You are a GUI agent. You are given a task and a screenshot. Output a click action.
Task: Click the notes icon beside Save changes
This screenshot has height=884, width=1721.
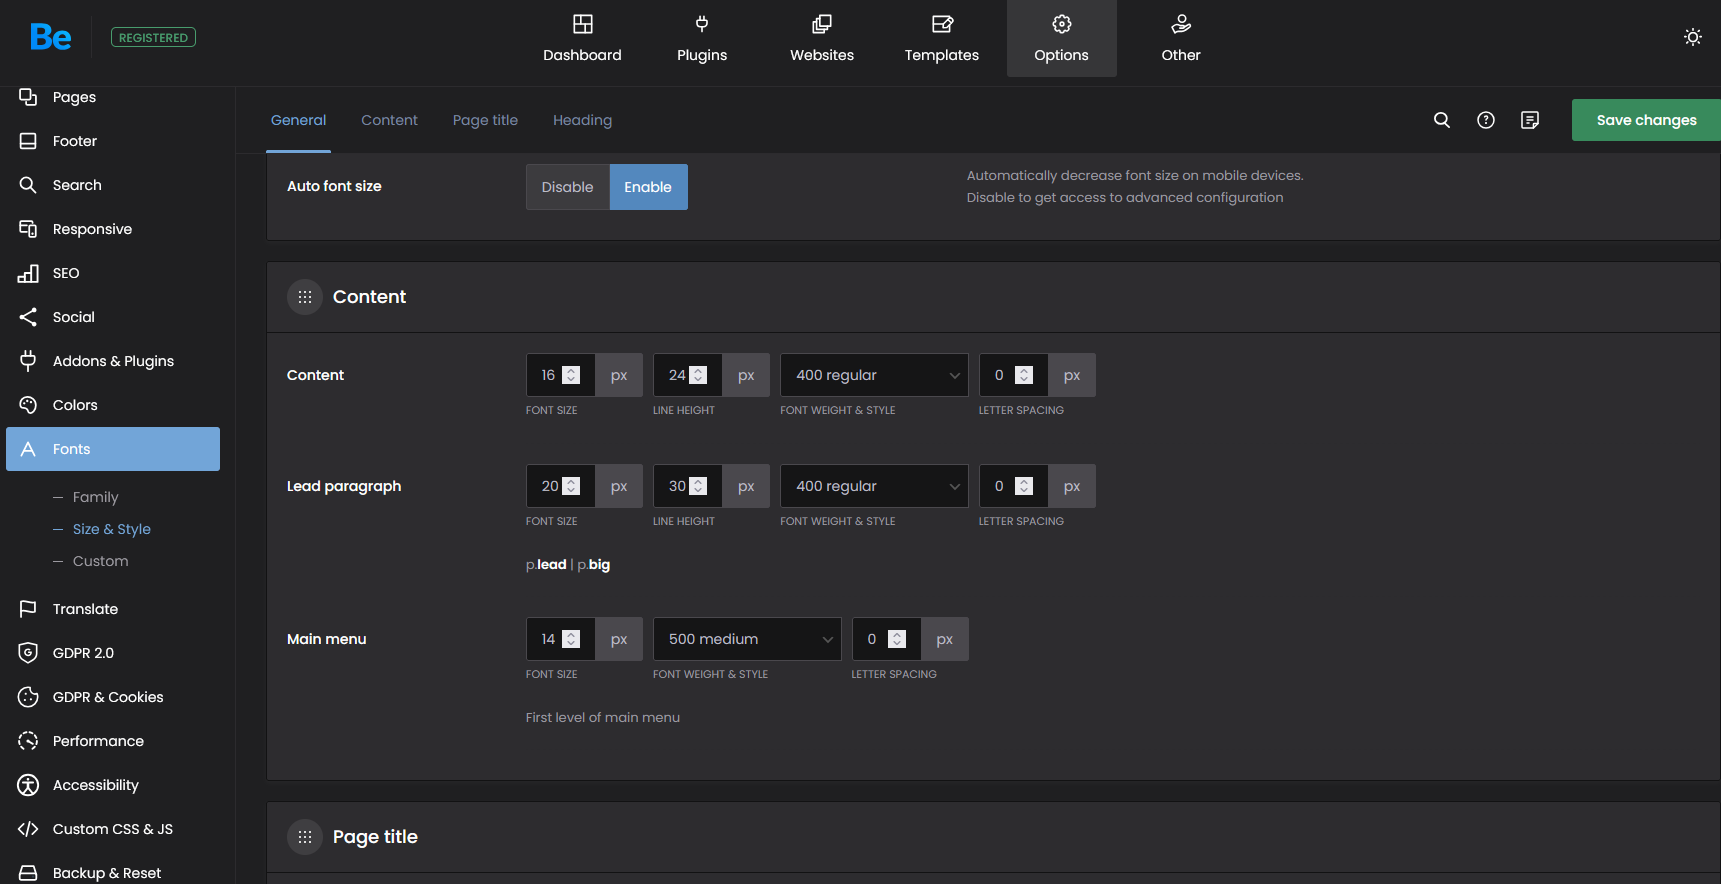[1529, 120]
